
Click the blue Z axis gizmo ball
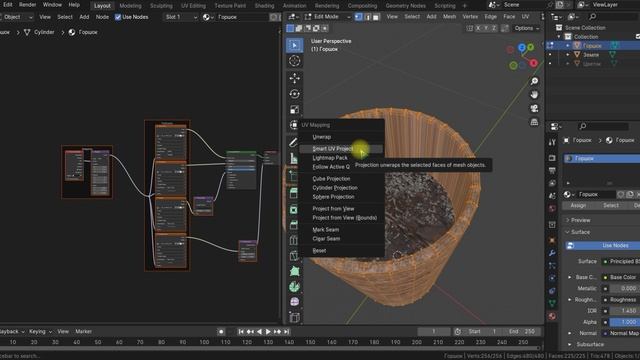point(522,48)
